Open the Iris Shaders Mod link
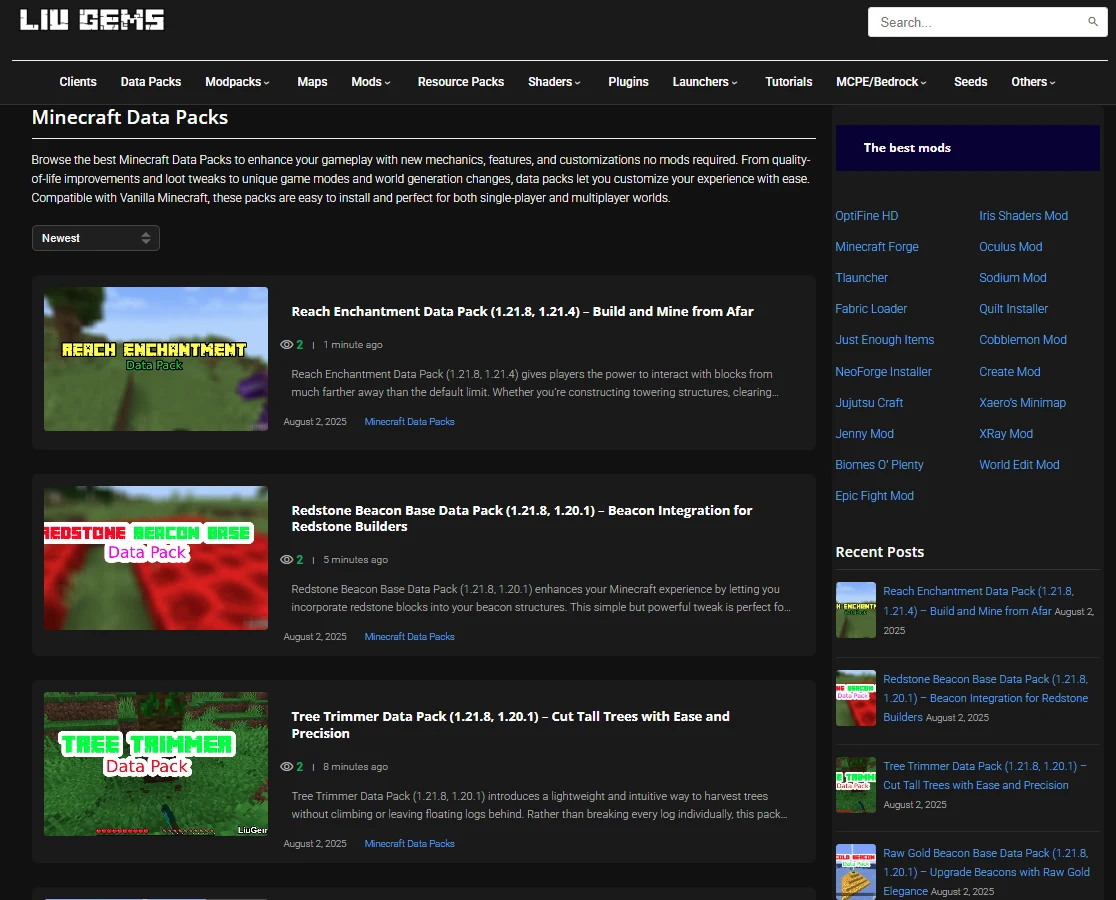The image size is (1116, 900). [1023, 216]
